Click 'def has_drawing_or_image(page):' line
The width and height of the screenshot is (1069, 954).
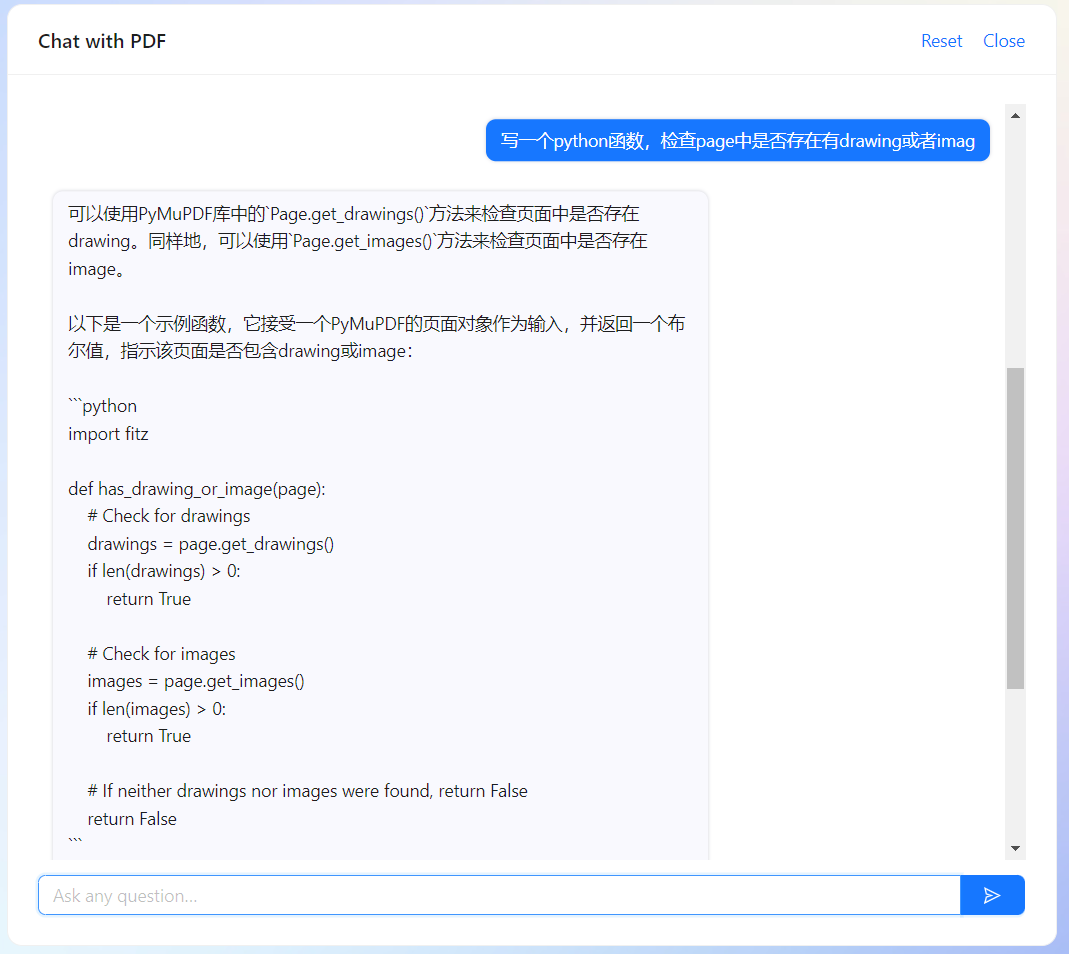click(197, 489)
